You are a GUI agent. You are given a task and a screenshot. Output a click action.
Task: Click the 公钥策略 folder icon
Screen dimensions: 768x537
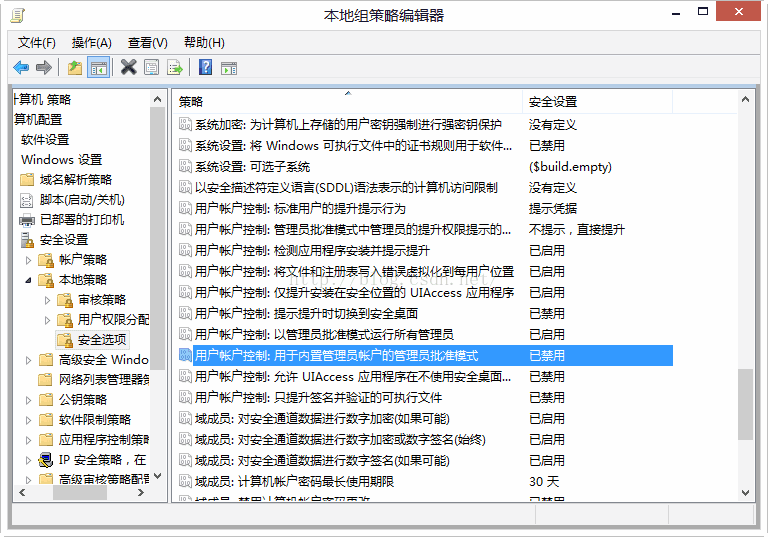pyautogui.click(x=46, y=400)
